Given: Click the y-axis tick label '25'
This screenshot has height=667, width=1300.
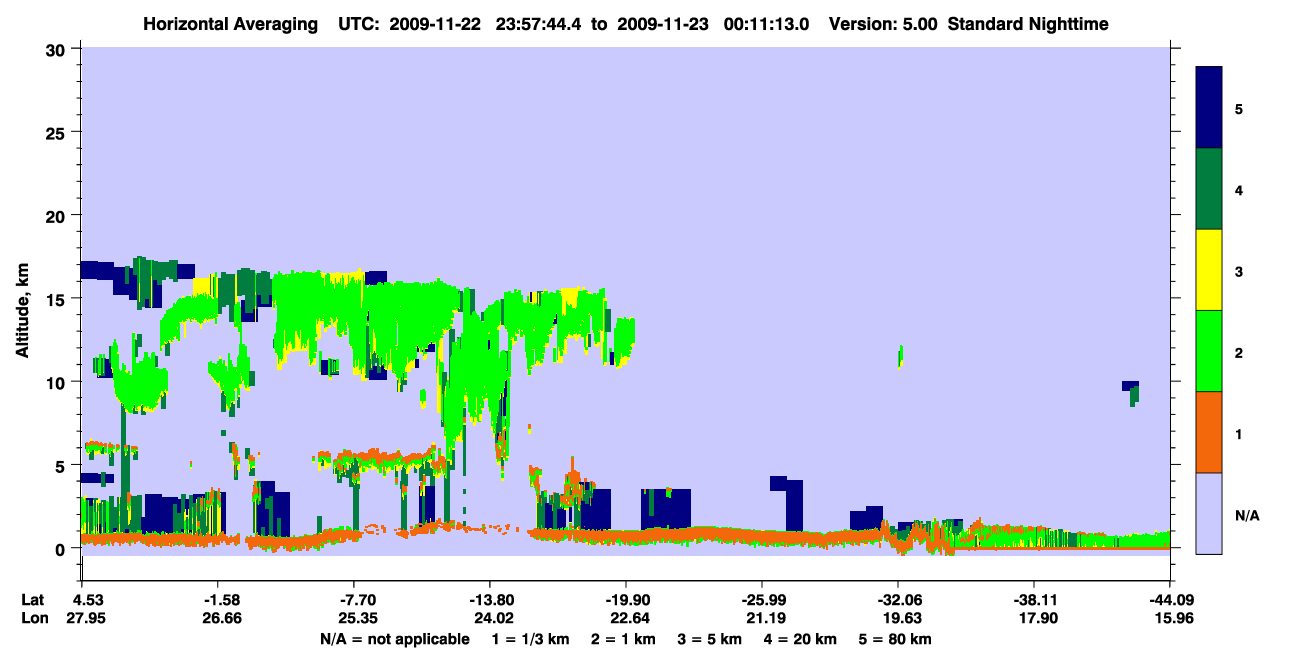Looking at the screenshot, I should click(58, 132).
